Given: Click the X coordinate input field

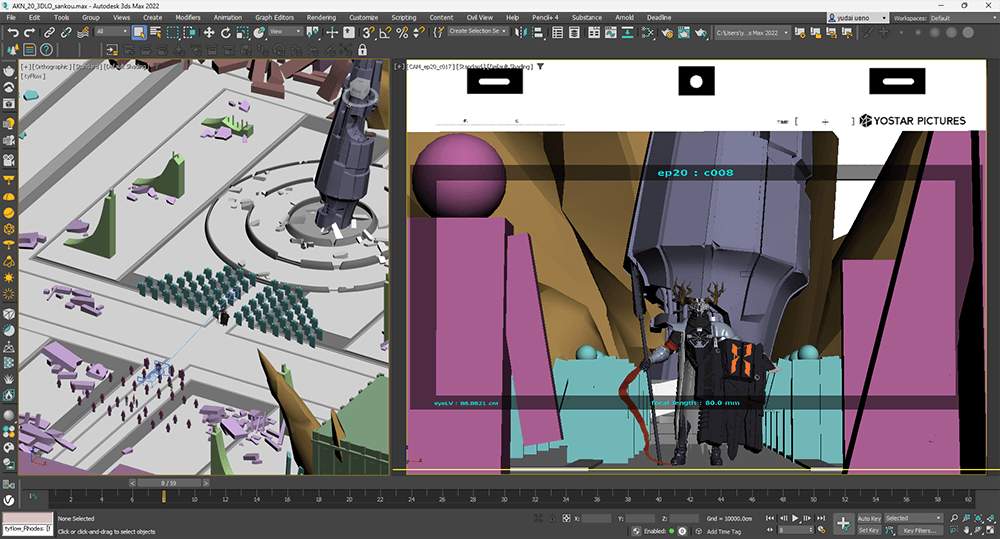Looking at the screenshot, I should coord(596,519).
